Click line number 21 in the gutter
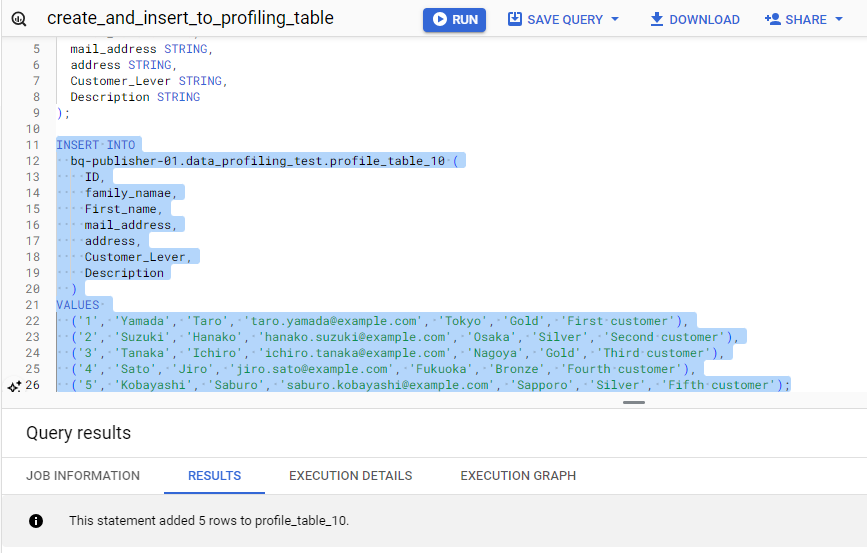This screenshot has height=553, width=867. pos(33,305)
